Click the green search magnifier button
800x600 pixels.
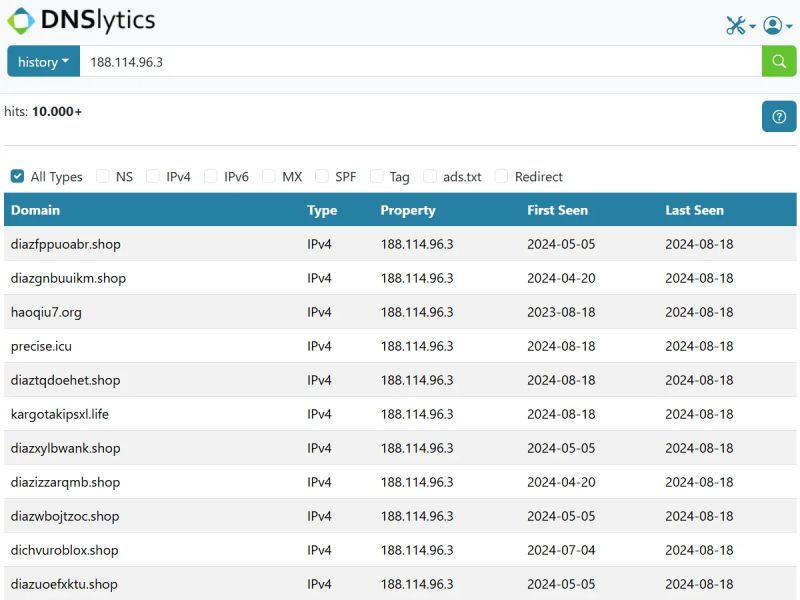[x=779, y=61]
